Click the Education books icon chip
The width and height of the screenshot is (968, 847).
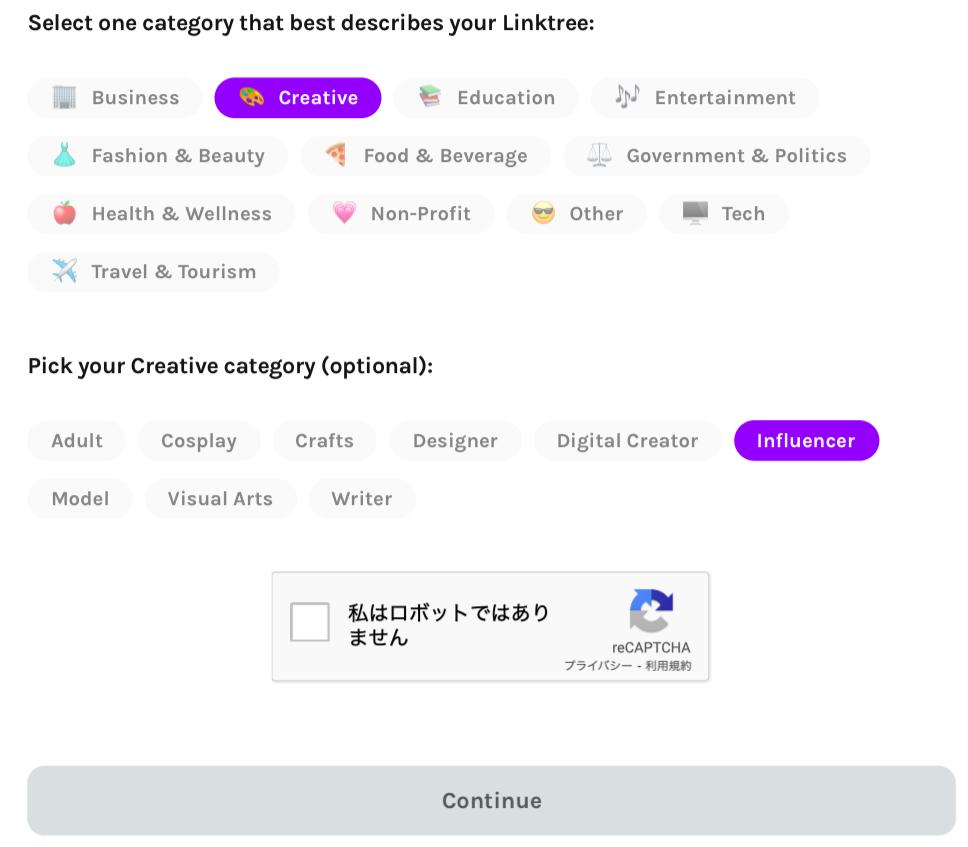point(486,98)
